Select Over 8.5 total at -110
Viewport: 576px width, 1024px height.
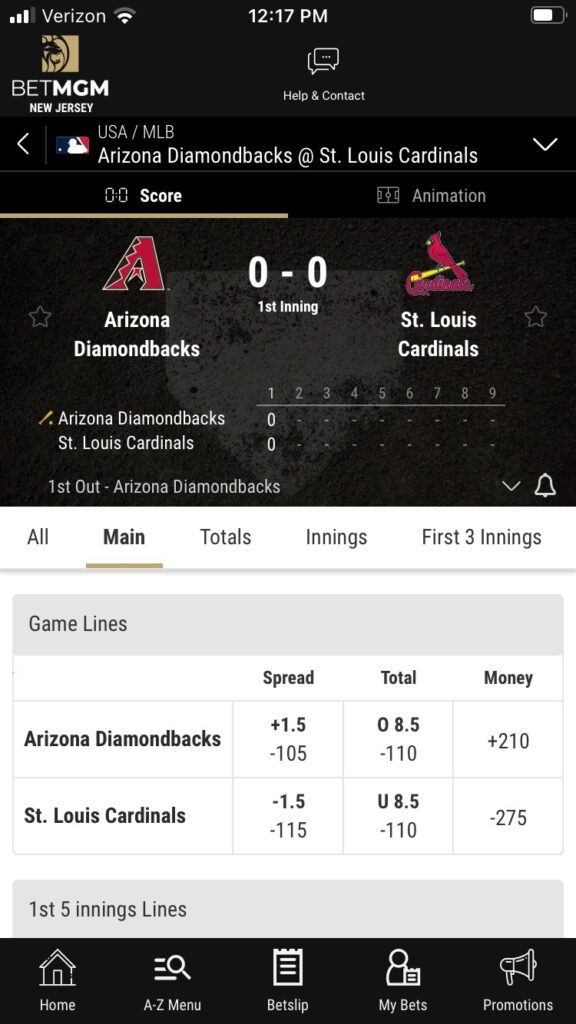398,739
